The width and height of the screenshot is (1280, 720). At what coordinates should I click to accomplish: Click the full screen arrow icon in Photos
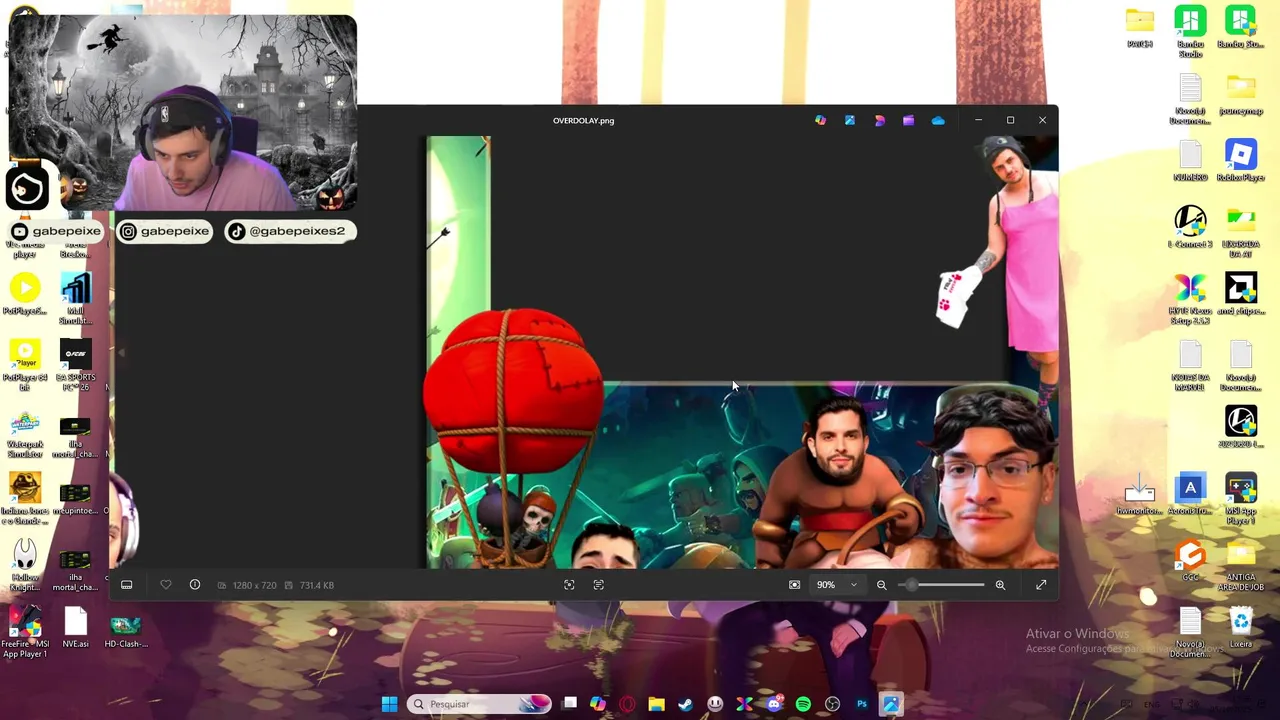tap(1041, 585)
